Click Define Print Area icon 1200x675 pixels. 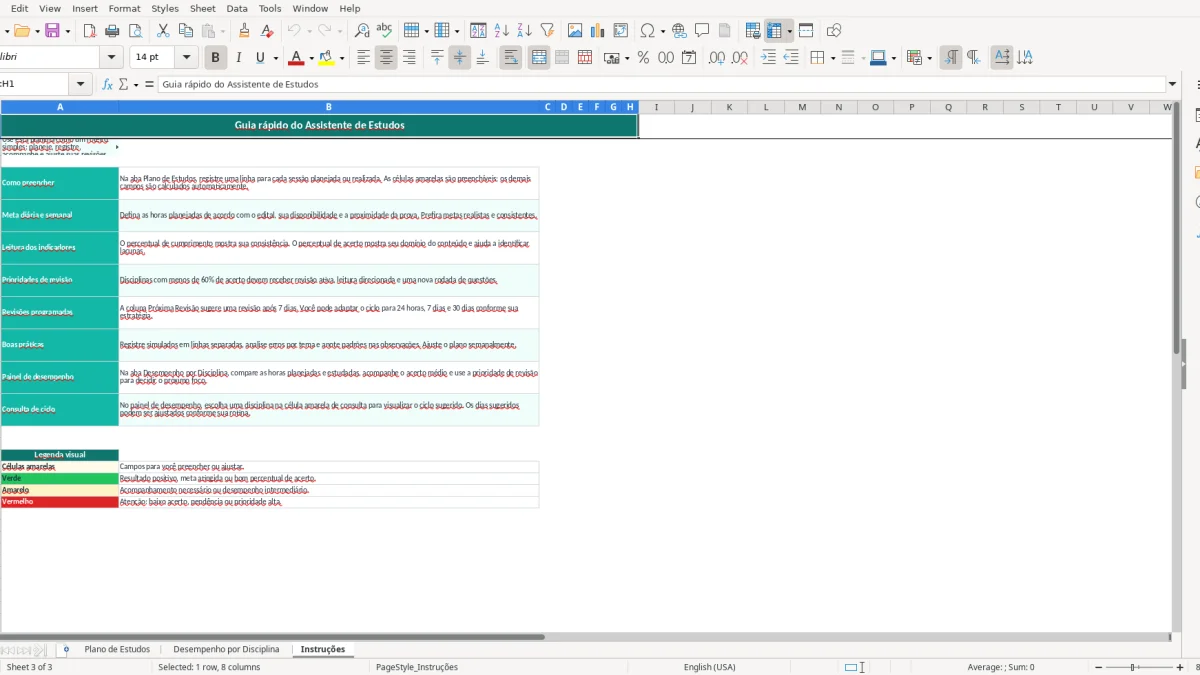753,31
